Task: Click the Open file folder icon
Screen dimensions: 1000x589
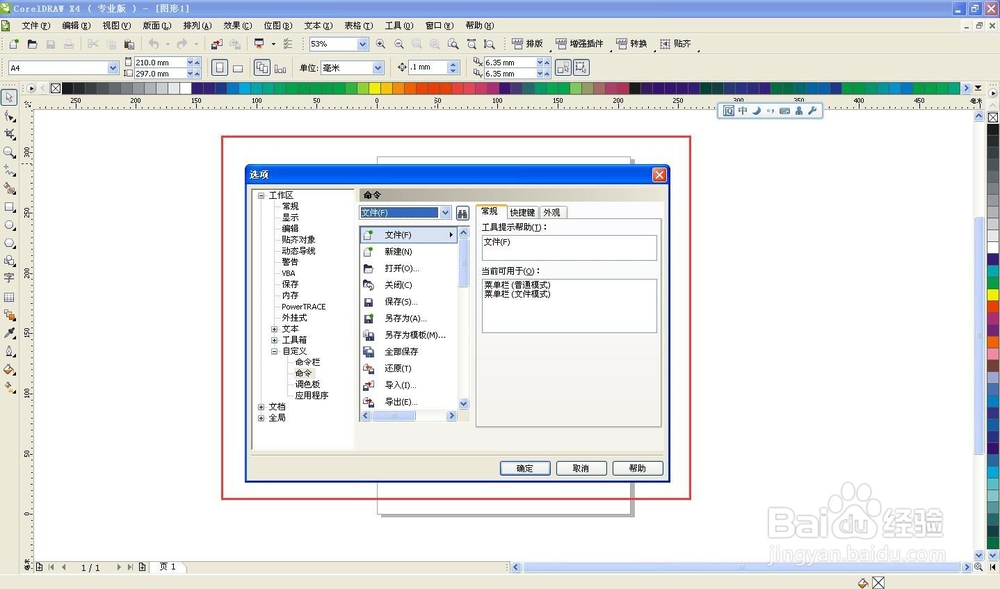Action: (33, 44)
